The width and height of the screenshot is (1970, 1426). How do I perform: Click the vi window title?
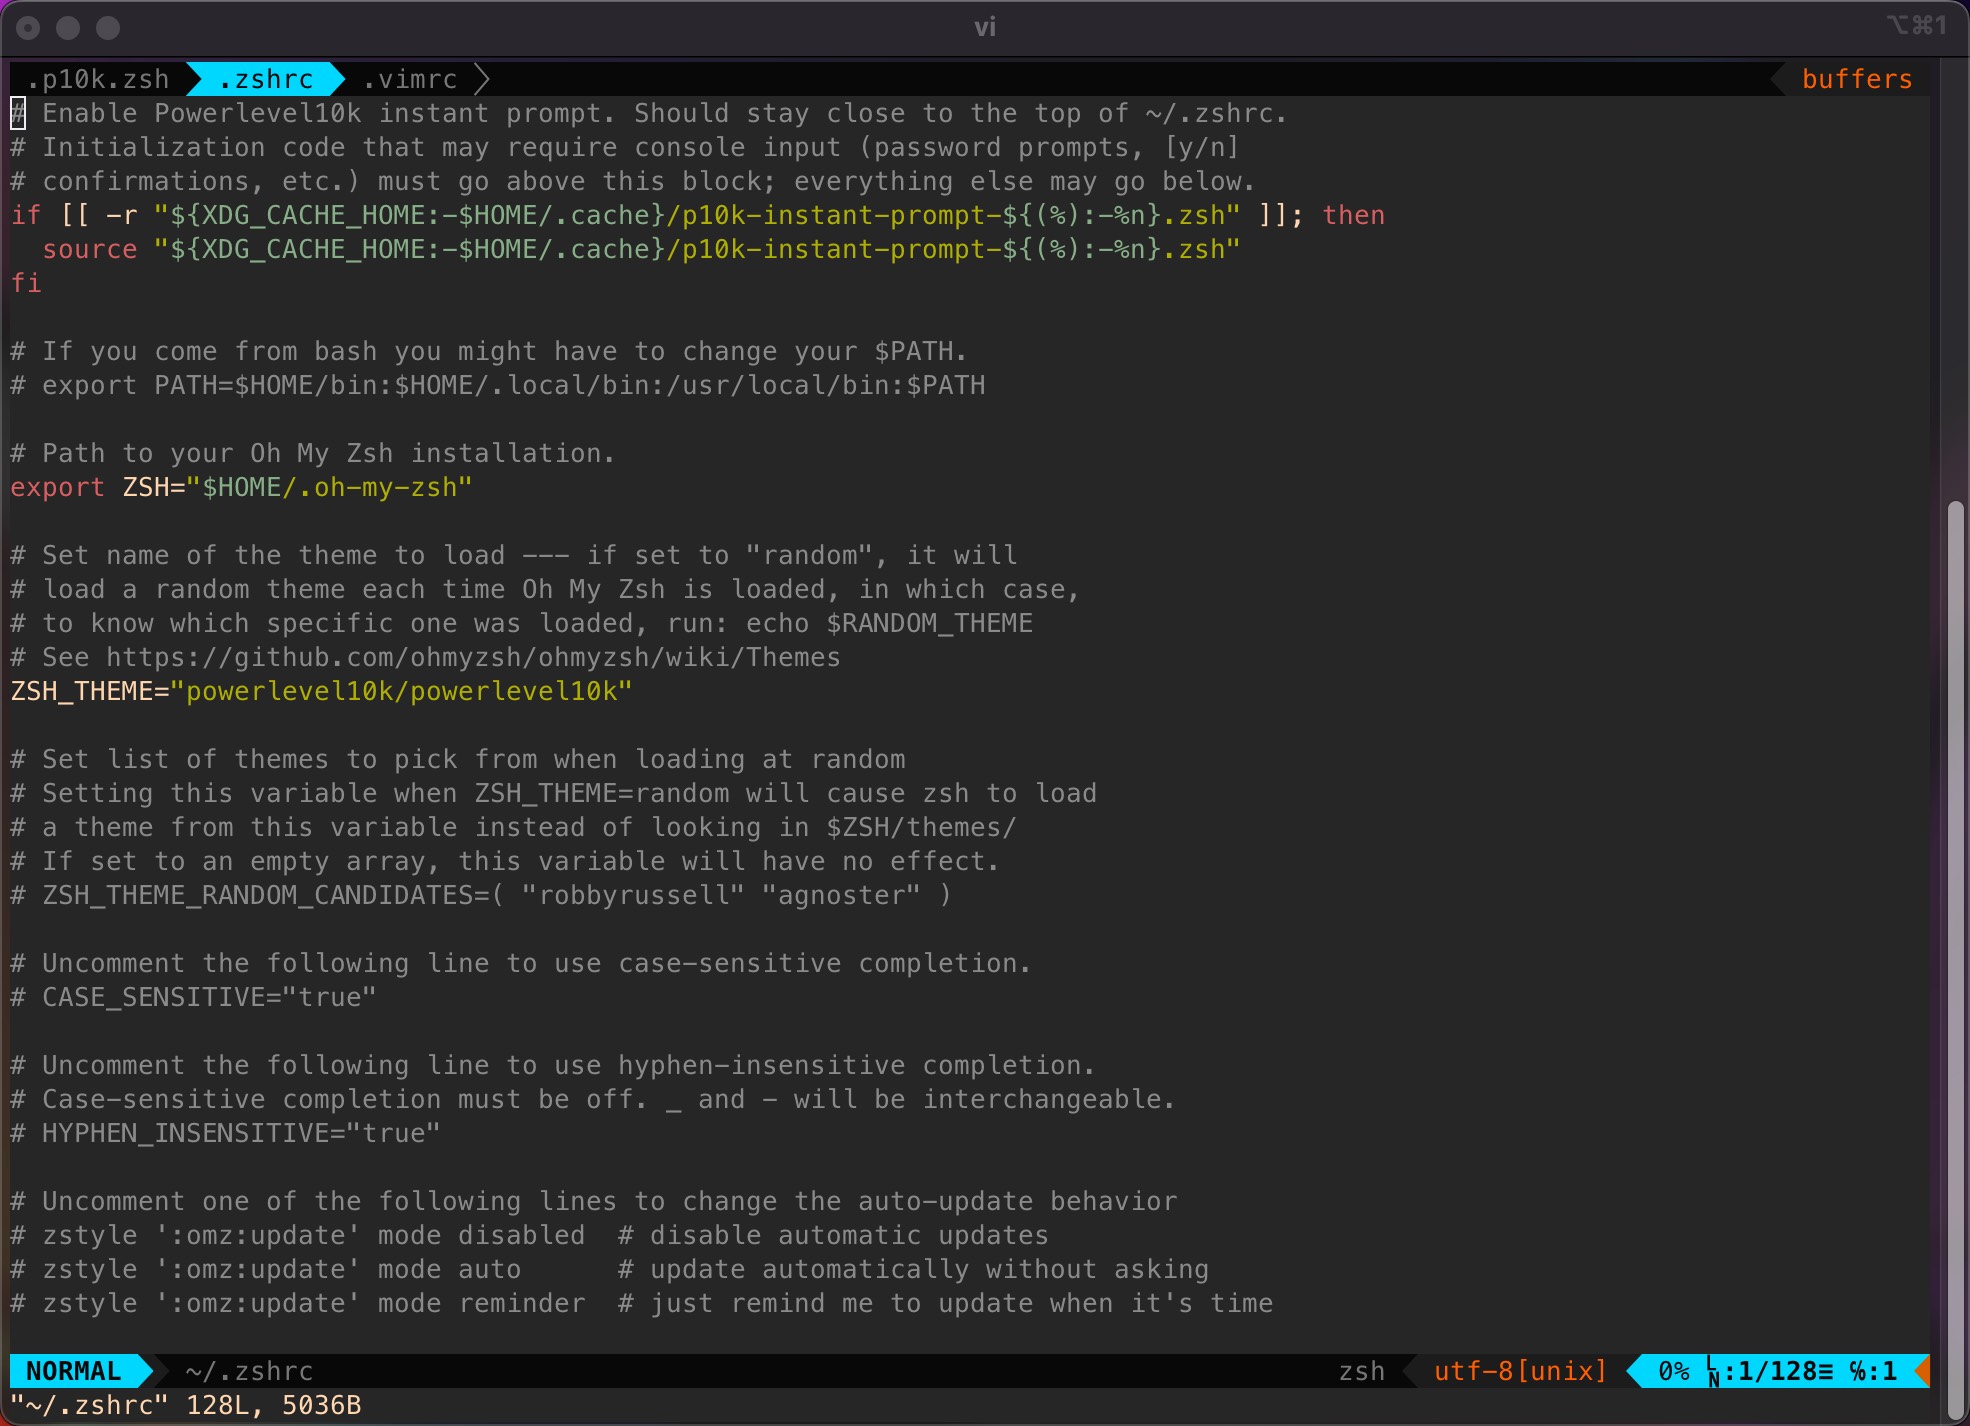pos(985,27)
